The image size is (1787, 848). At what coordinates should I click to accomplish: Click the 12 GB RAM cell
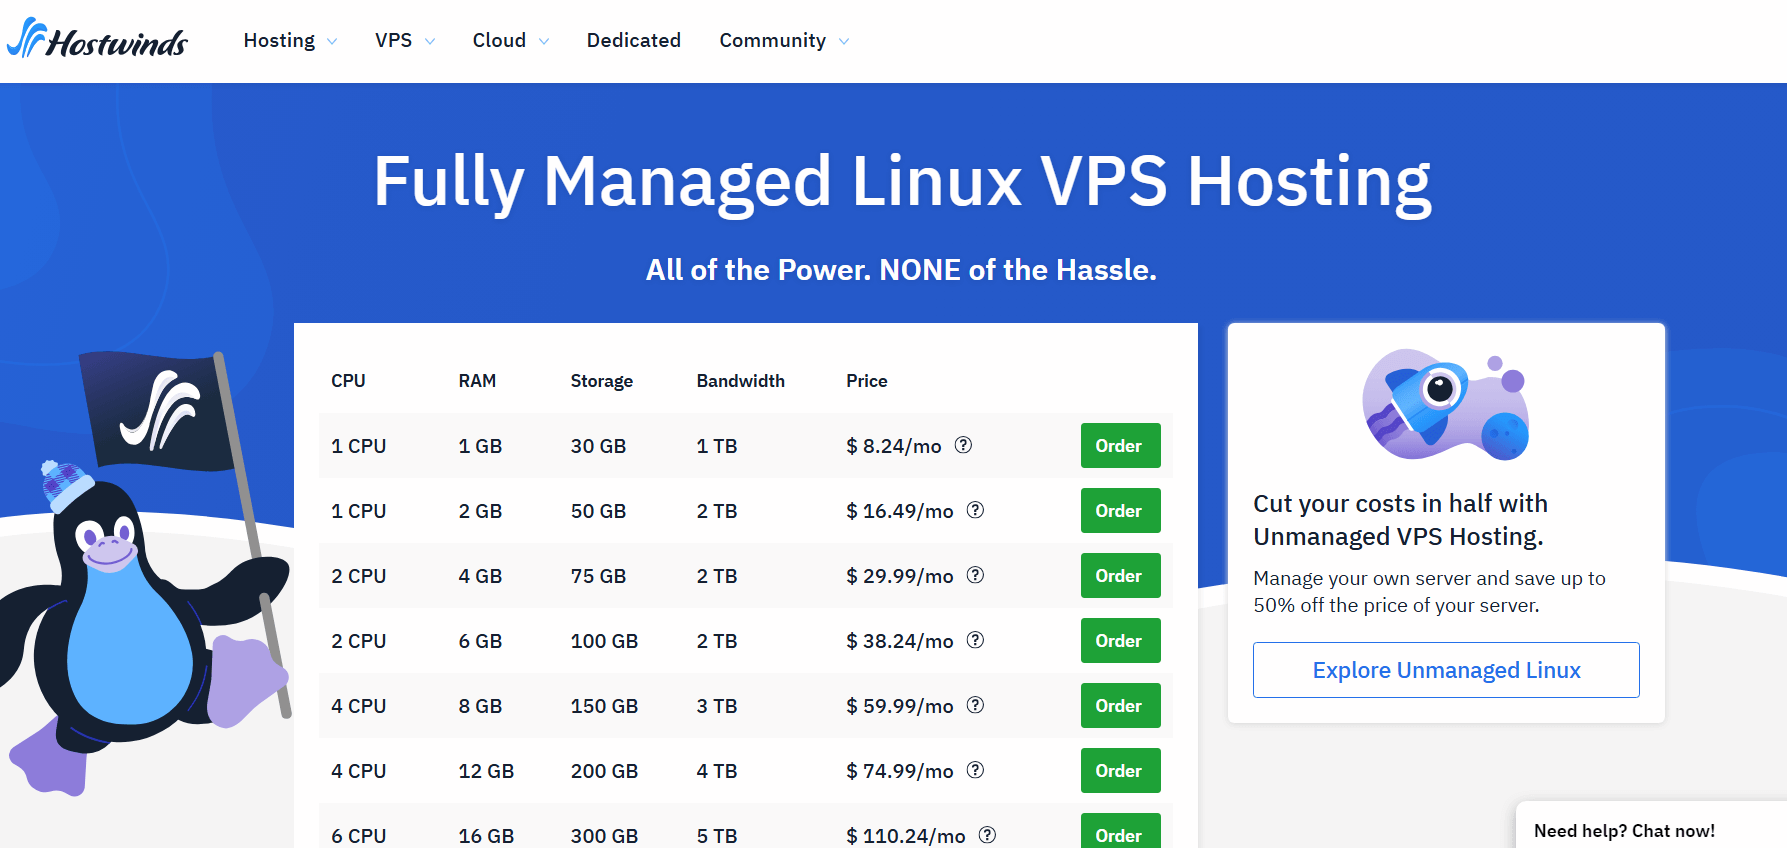click(x=486, y=771)
